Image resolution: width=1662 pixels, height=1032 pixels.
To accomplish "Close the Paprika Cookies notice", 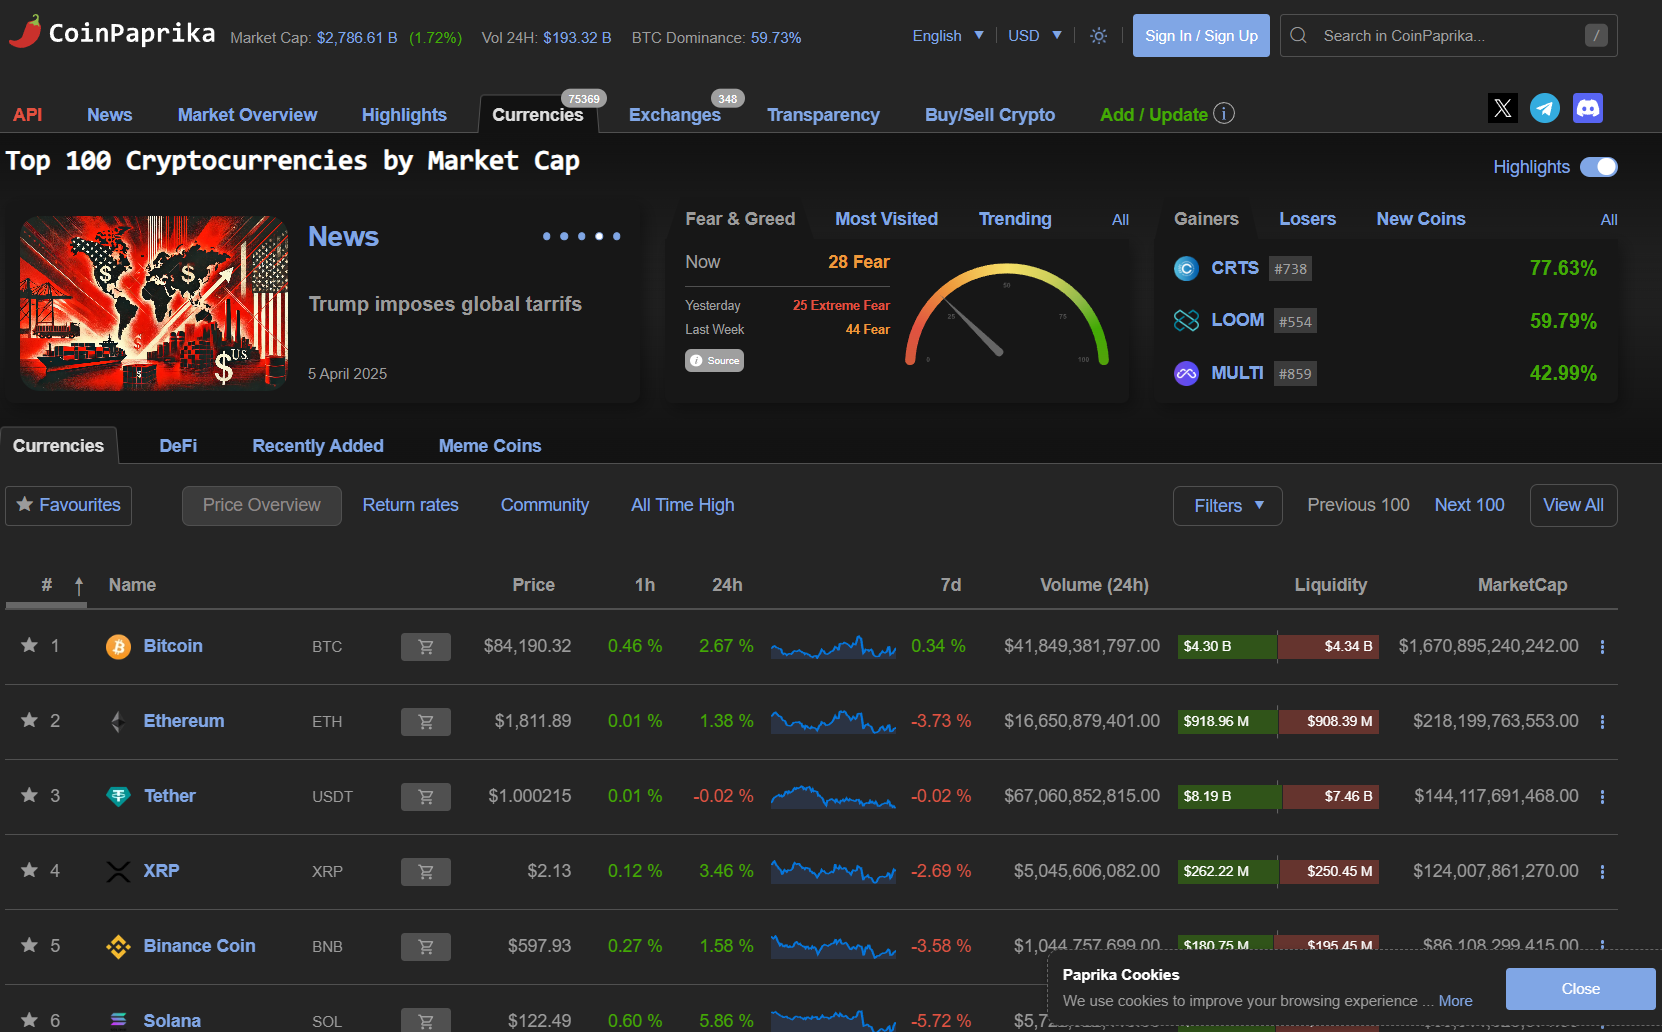I will click(x=1580, y=989).
